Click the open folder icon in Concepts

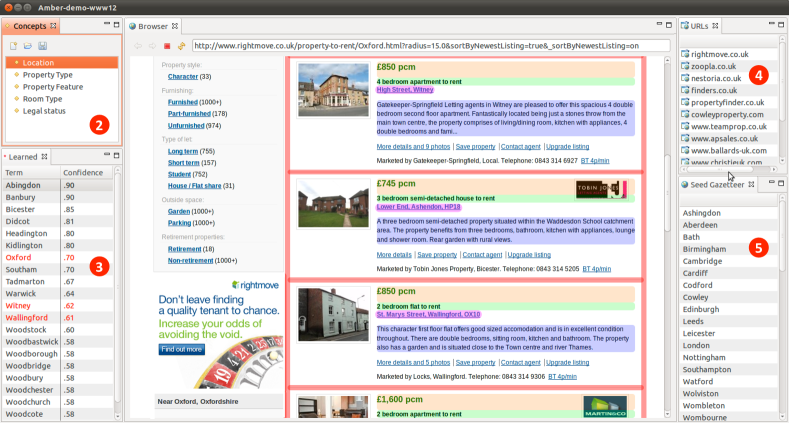pos(28,46)
